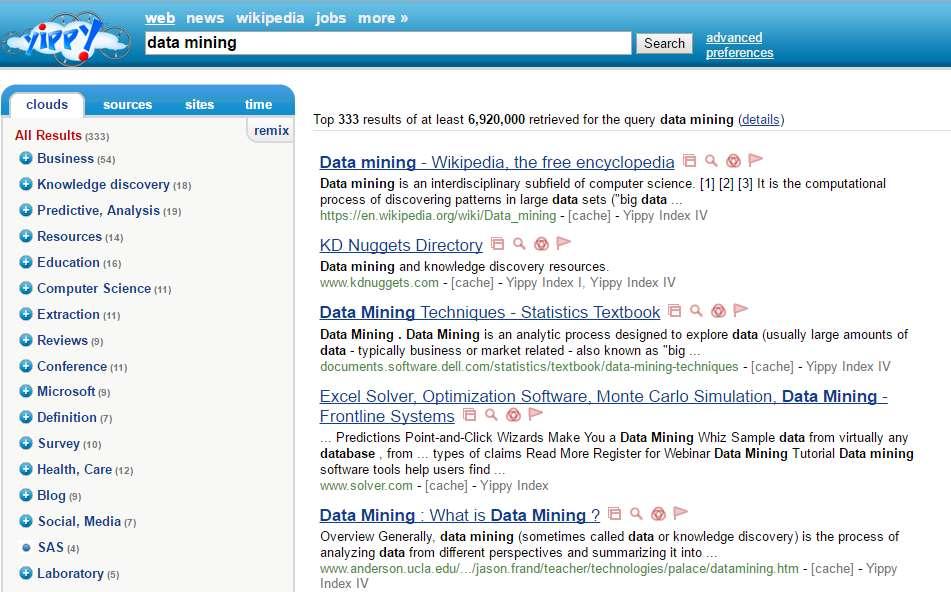Open the KD Nuggets Directory result title

[401, 245]
